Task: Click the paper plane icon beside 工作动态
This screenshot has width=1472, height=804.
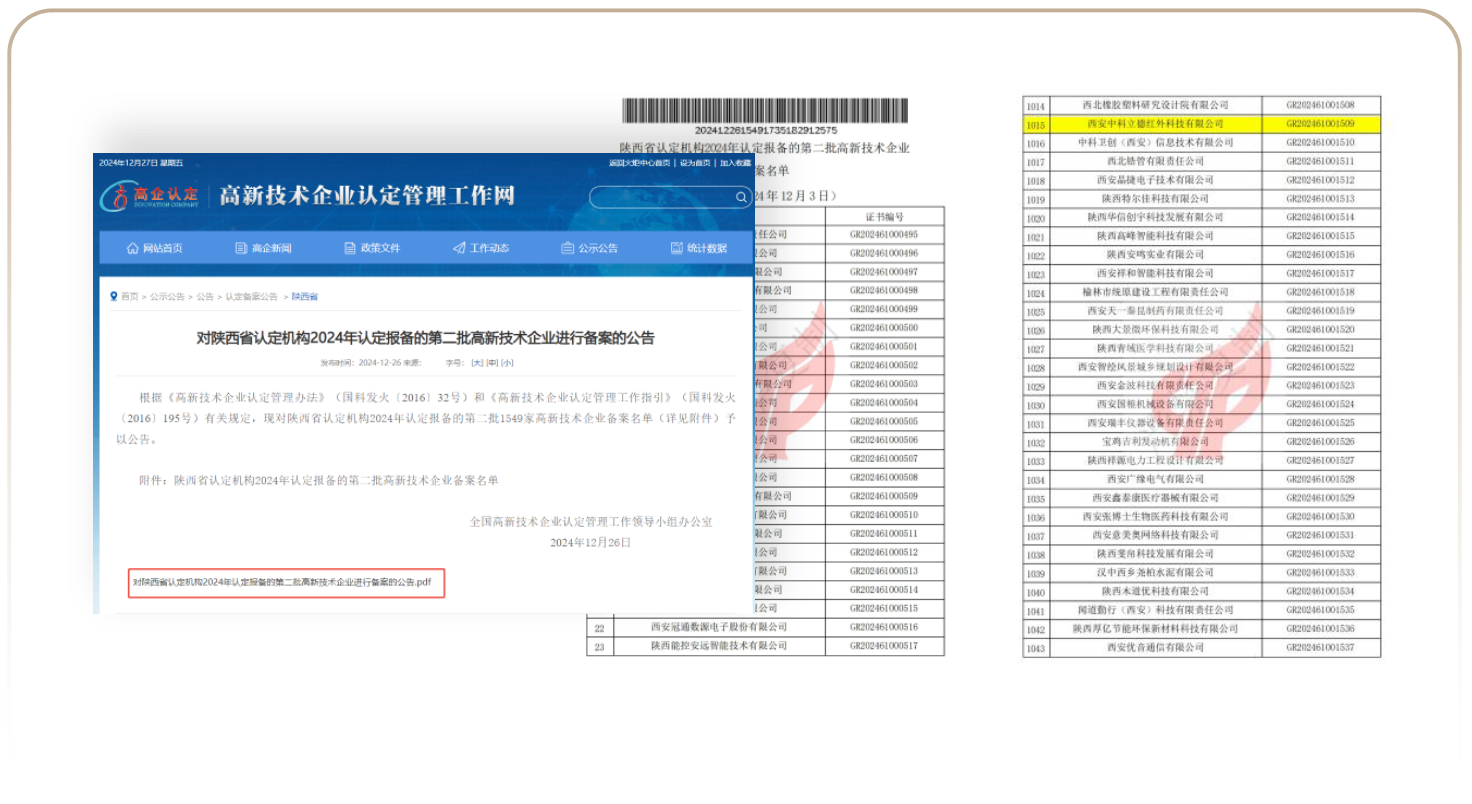Action: (459, 248)
